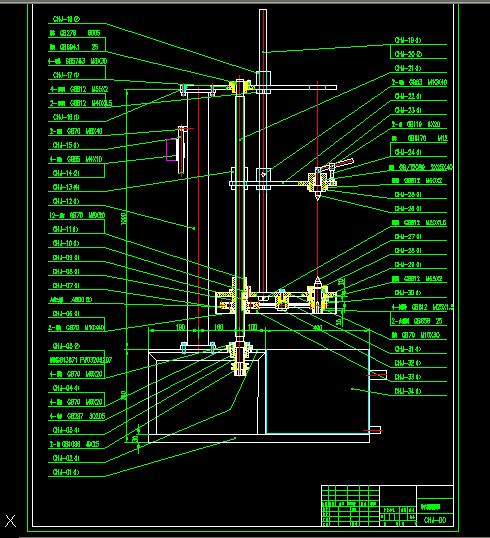Select the CHJ-23 part callout label
This screenshot has height=538, width=490.
coord(408,110)
